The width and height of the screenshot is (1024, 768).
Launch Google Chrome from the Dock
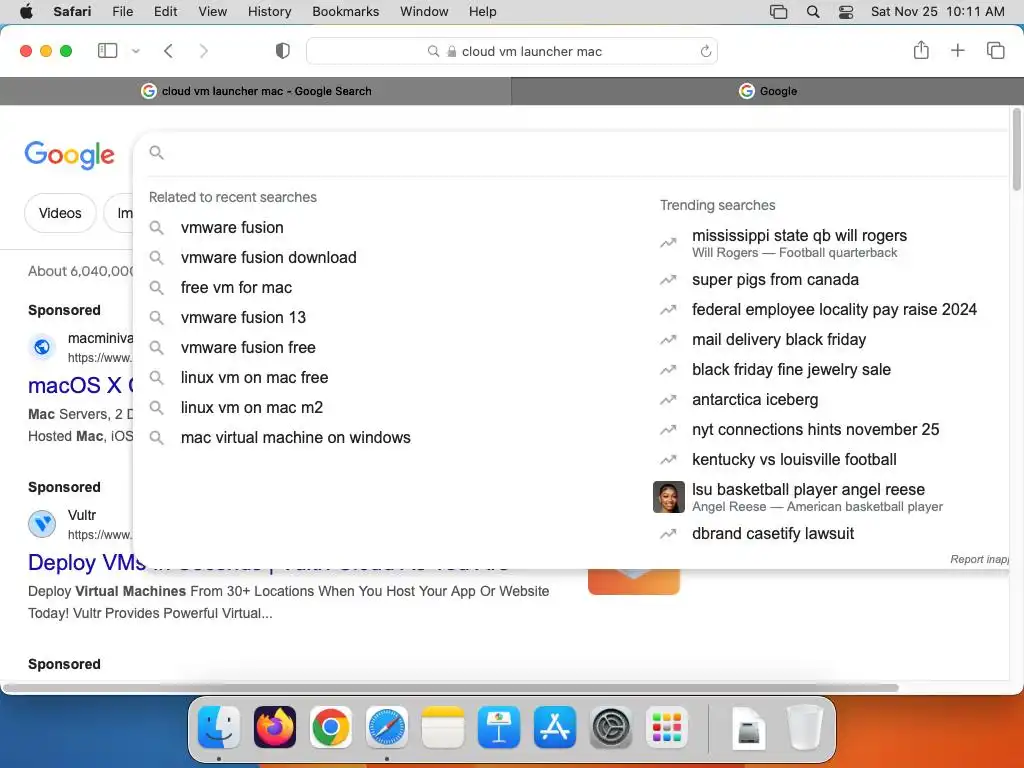pyautogui.click(x=330, y=727)
